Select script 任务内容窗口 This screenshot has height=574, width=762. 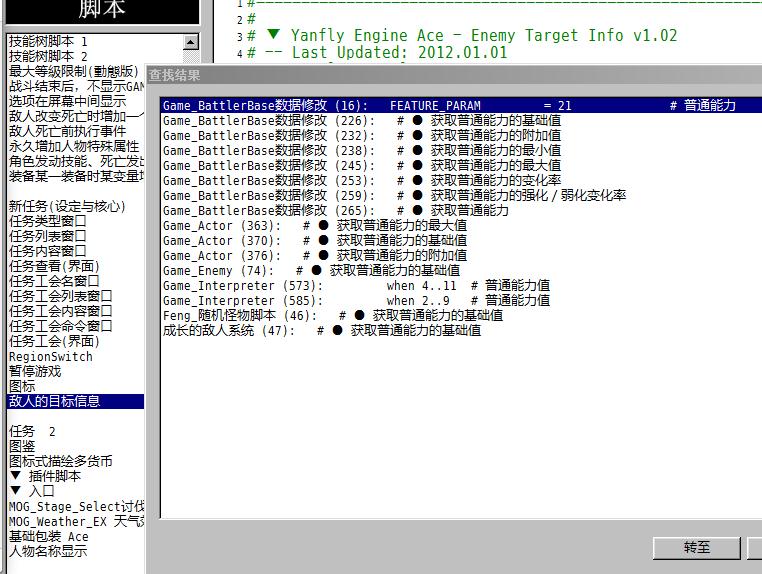tap(48, 251)
